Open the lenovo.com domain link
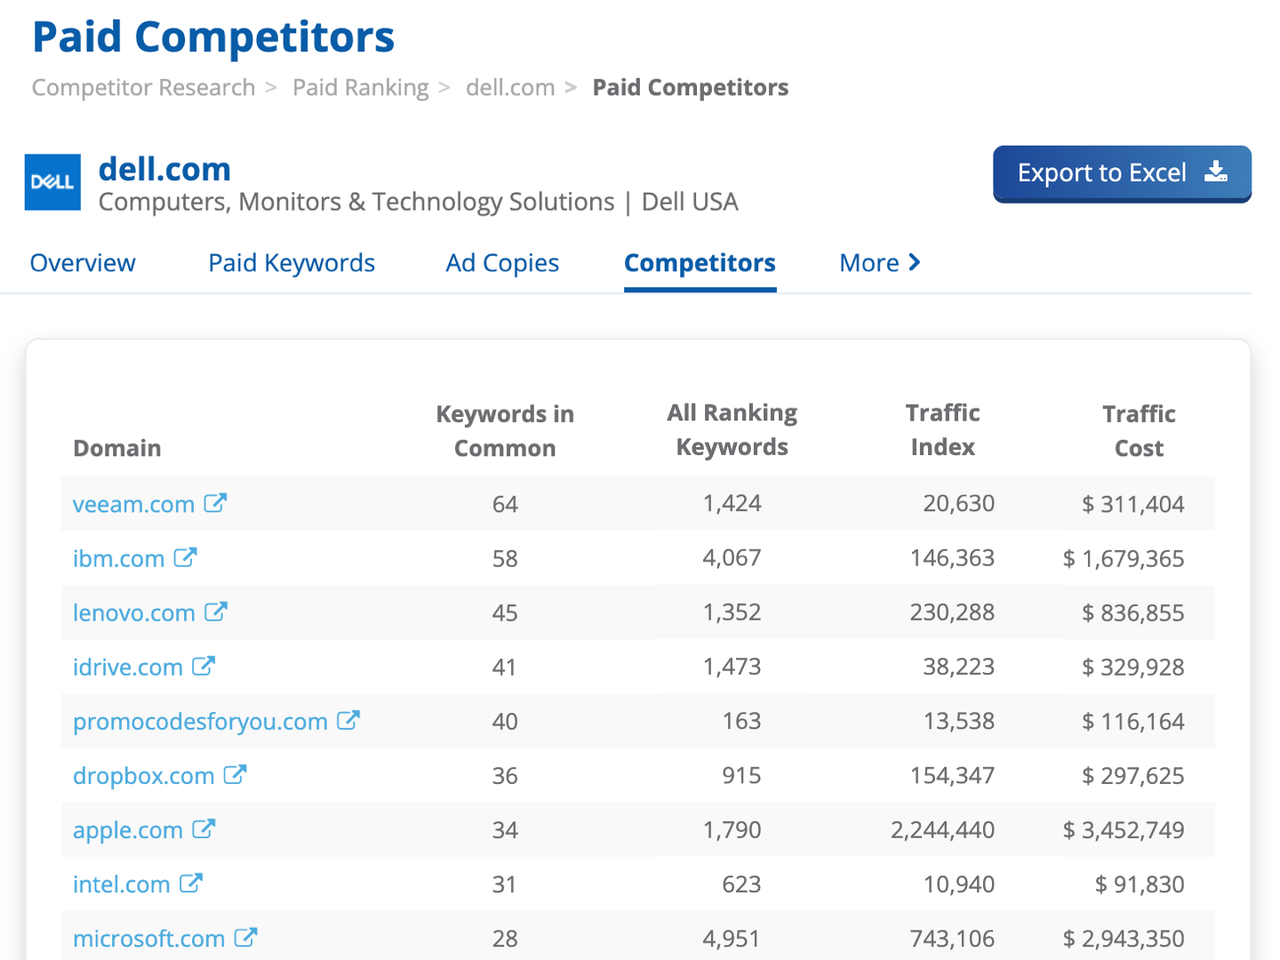 [x=134, y=612]
